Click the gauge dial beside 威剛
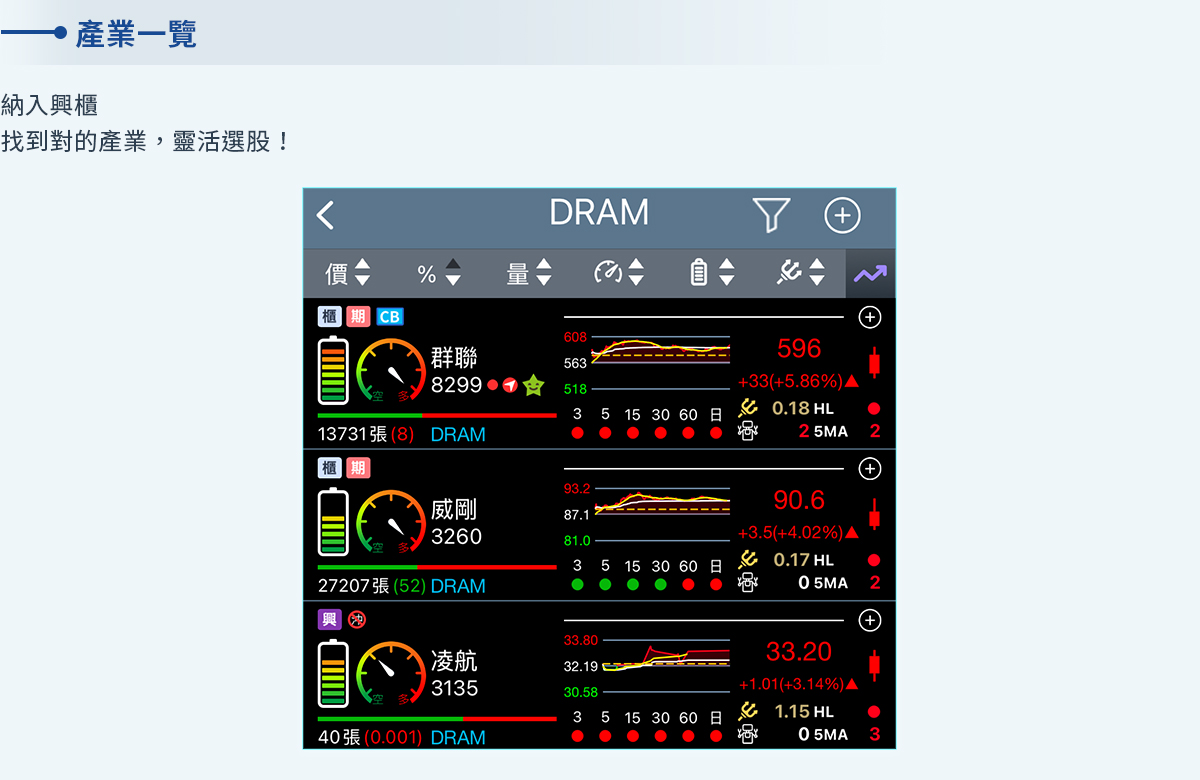Viewport: 1200px width, 780px height. pos(391,522)
